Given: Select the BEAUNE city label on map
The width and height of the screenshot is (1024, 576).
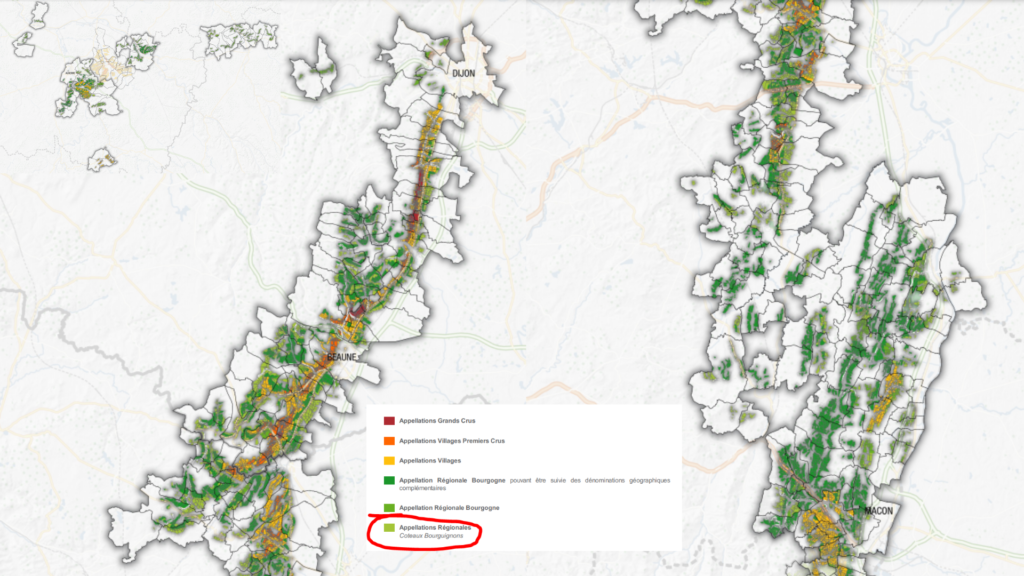Looking at the screenshot, I should [342, 357].
